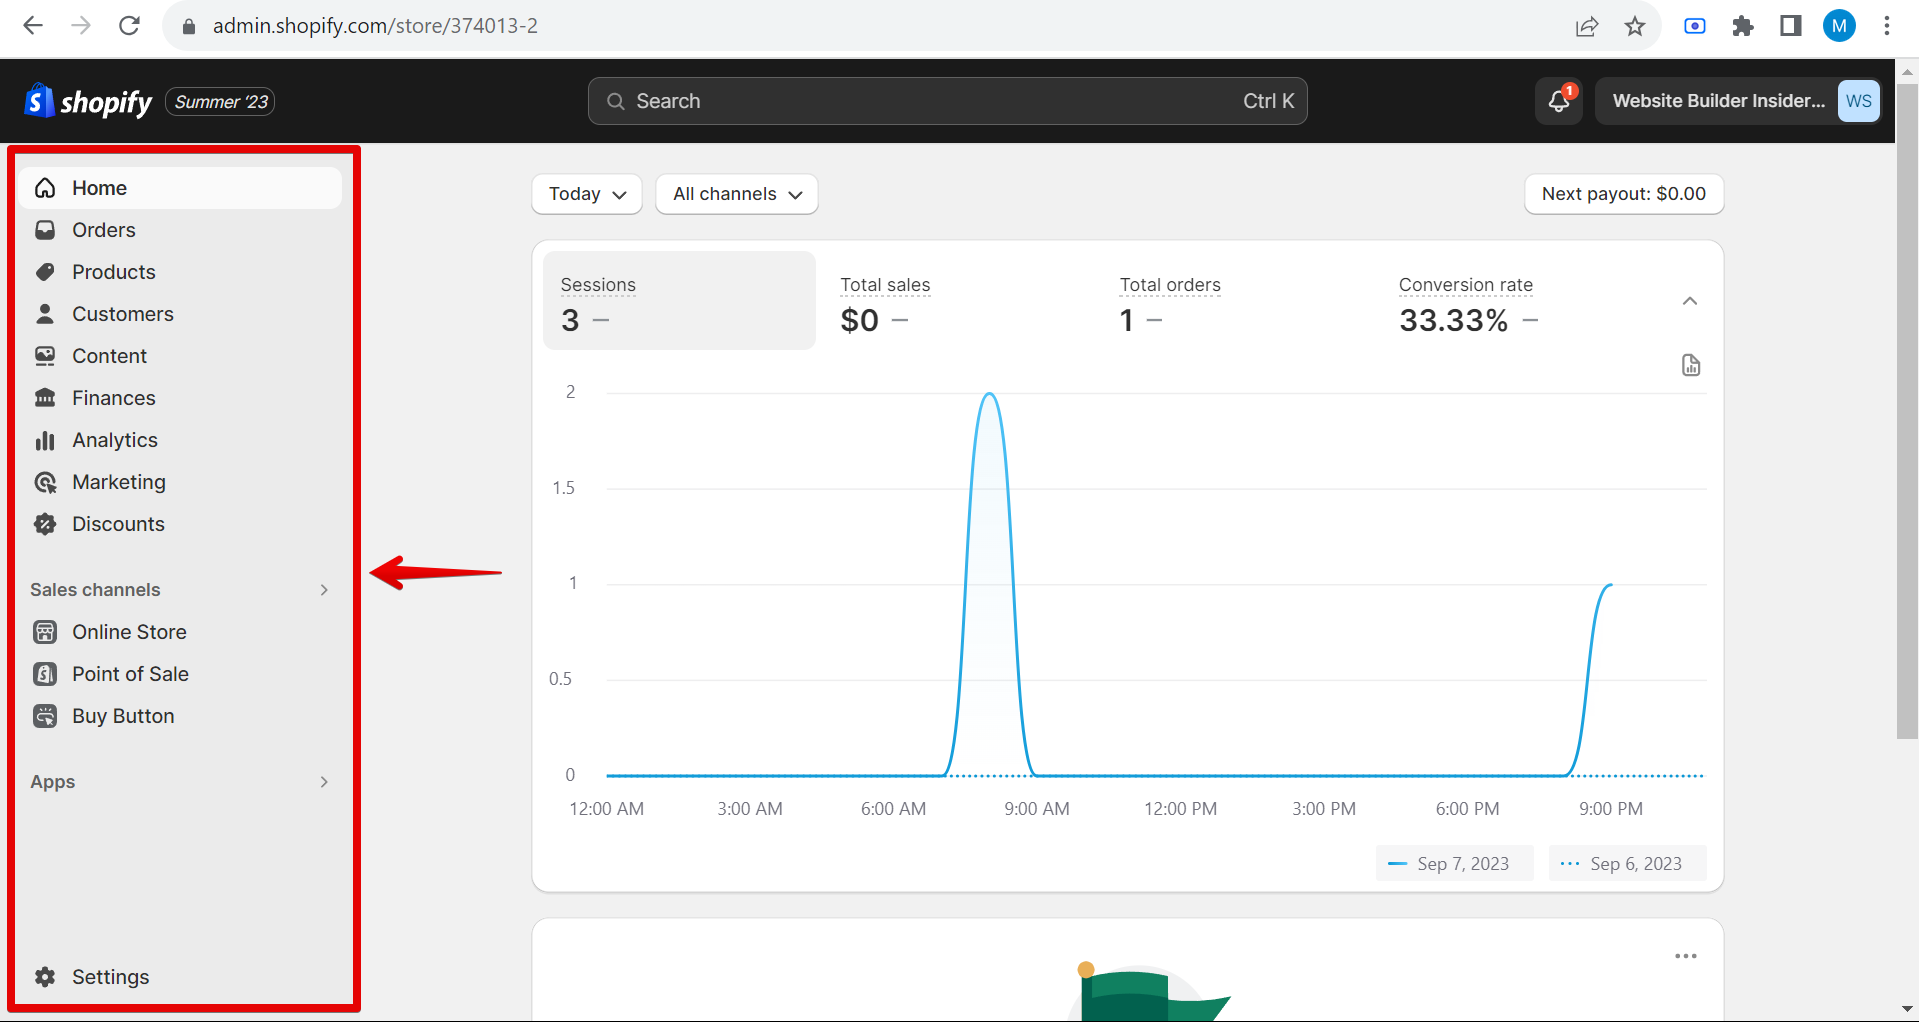Bookmark this page with star icon
The image size is (1919, 1022).
1635,26
